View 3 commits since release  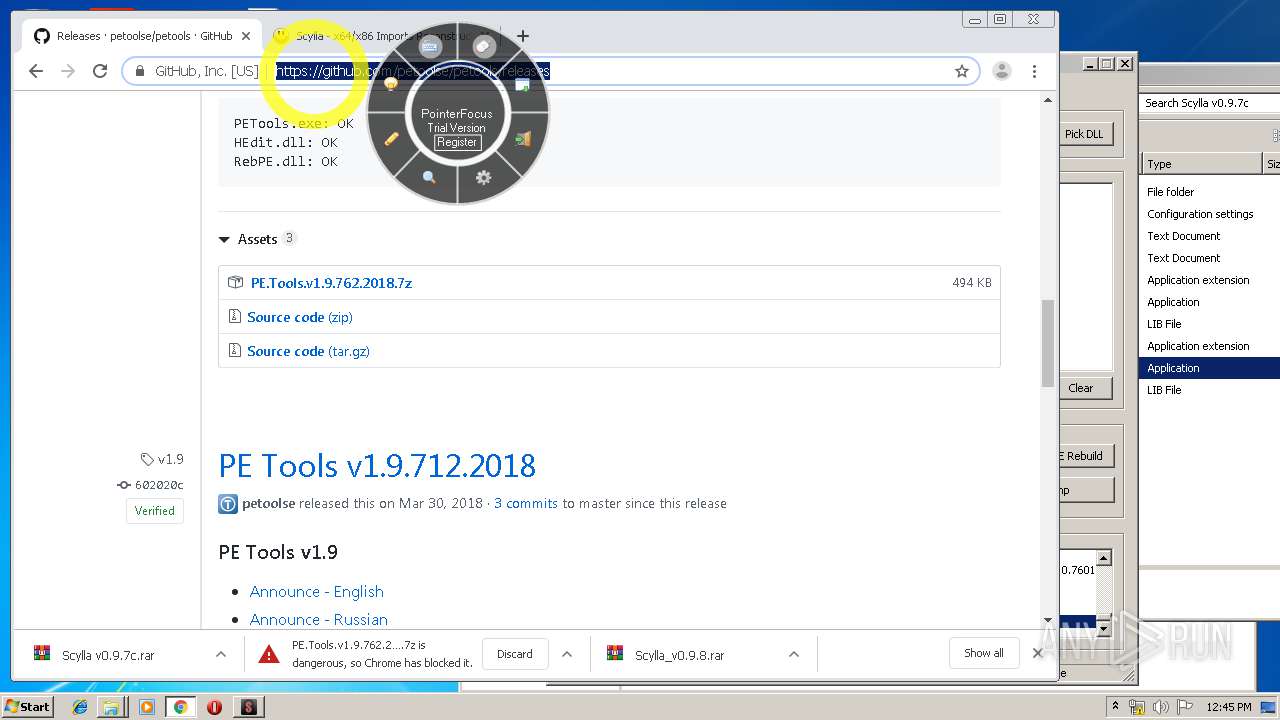(526, 503)
